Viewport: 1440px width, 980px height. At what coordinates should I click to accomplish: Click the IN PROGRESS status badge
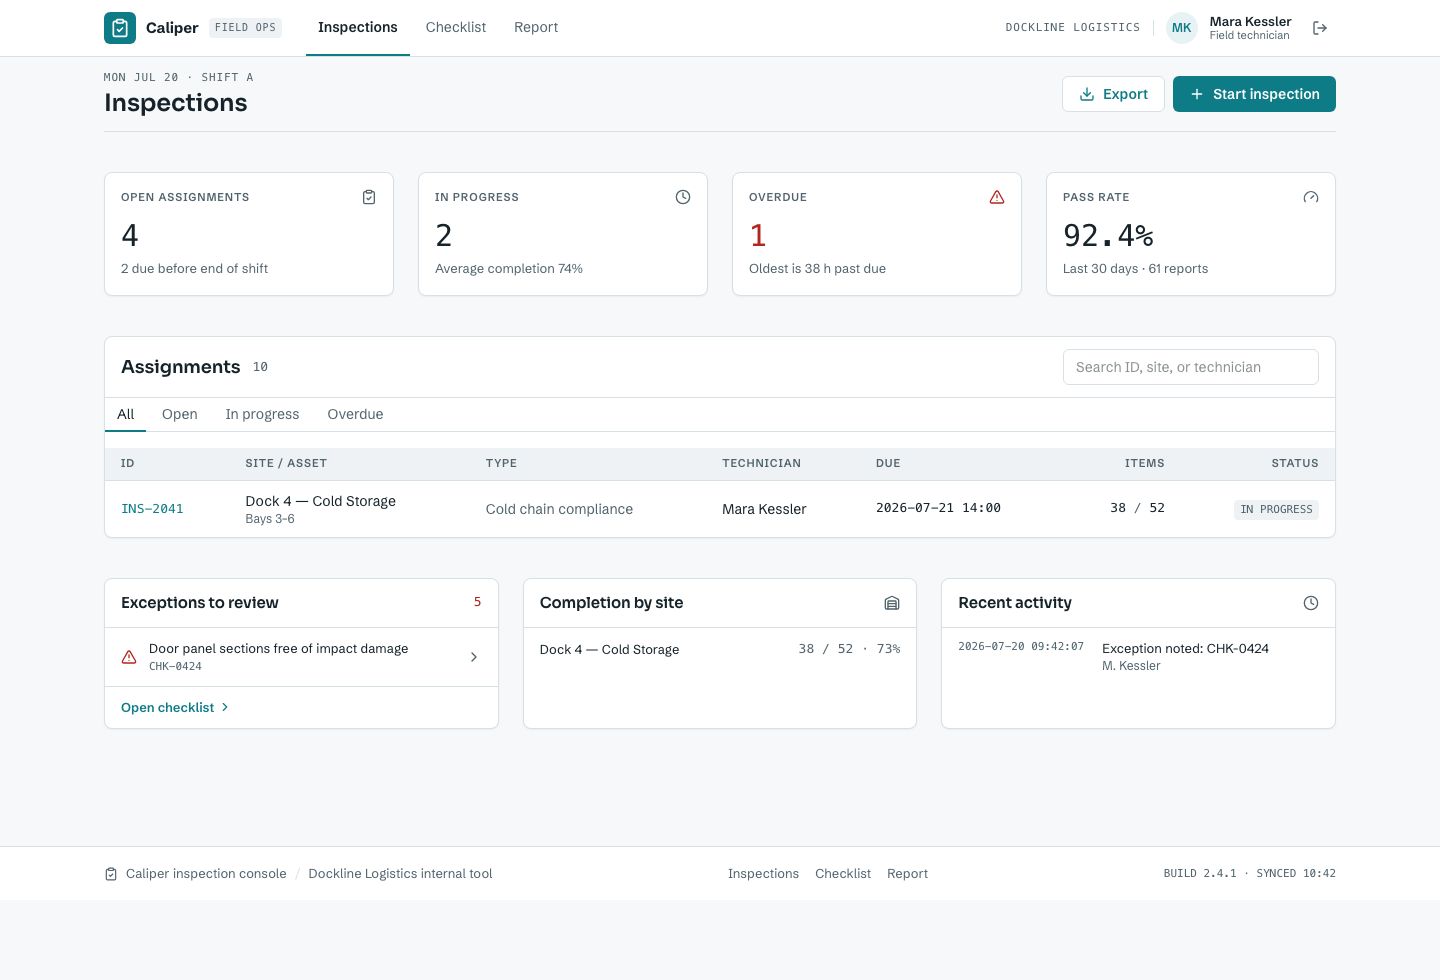click(1276, 509)
